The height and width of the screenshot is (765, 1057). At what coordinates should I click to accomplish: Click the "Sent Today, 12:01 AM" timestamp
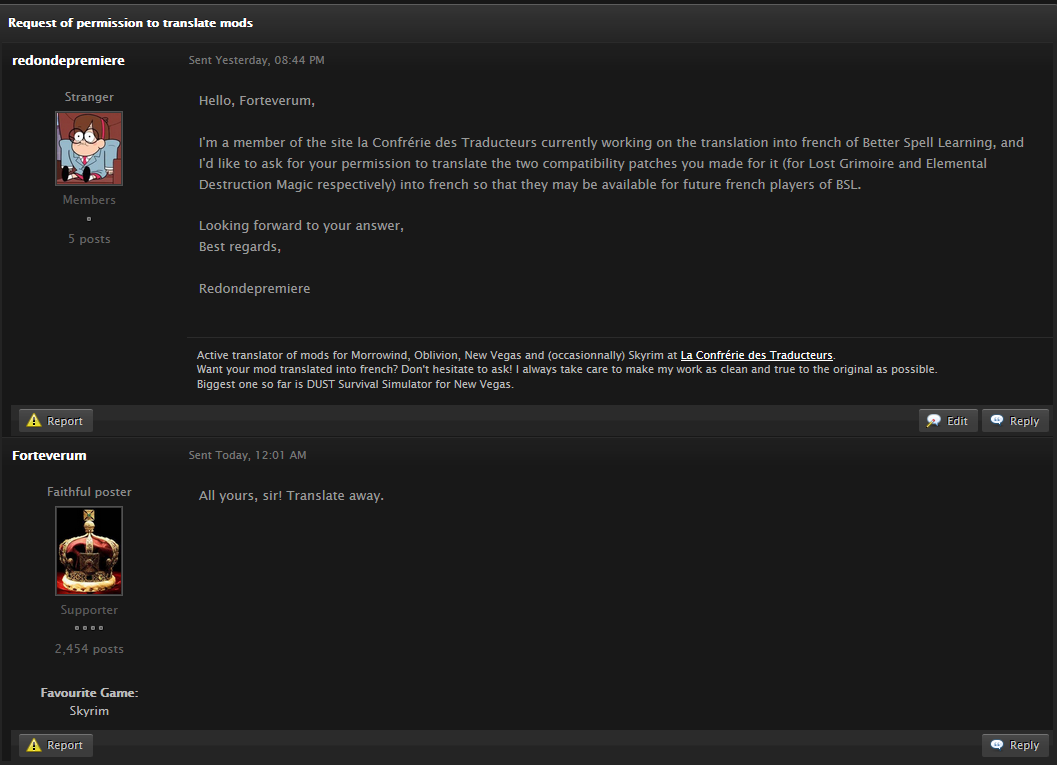click(x=248, y=456)
